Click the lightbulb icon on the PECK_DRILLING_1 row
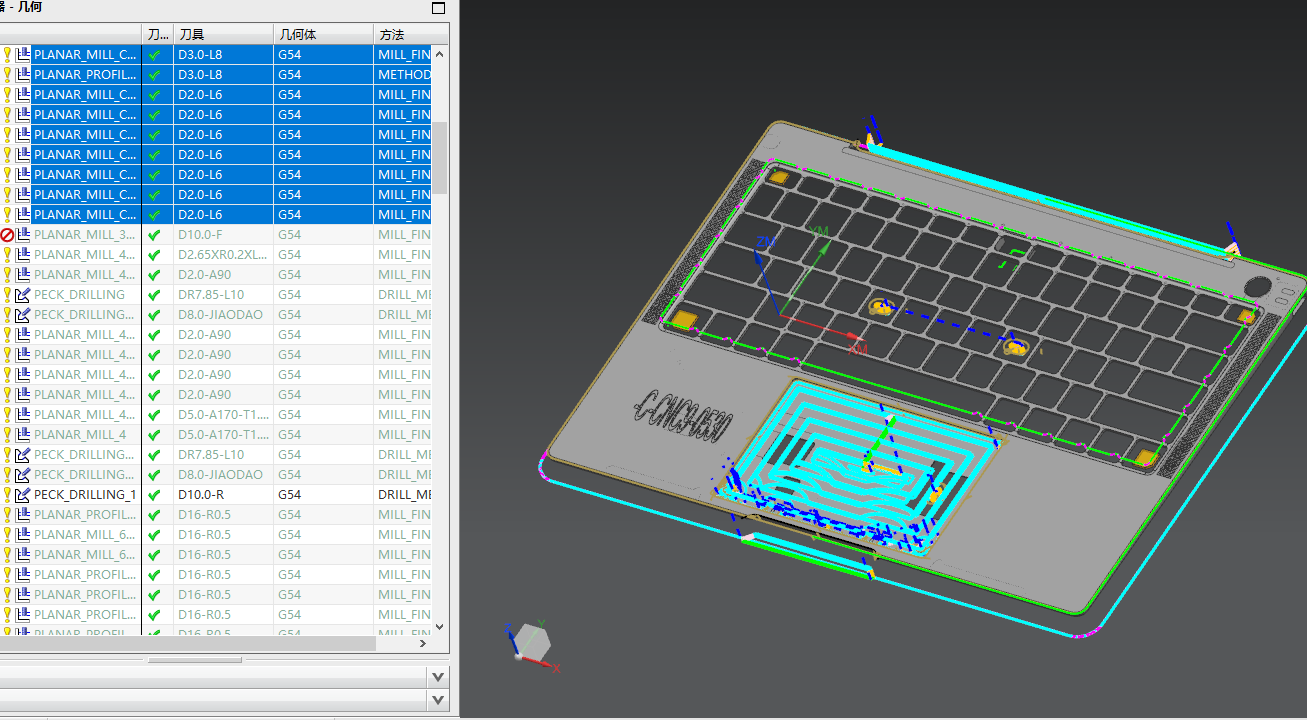The width and height of the screenshot is (1307, 720). click(7, 495)
